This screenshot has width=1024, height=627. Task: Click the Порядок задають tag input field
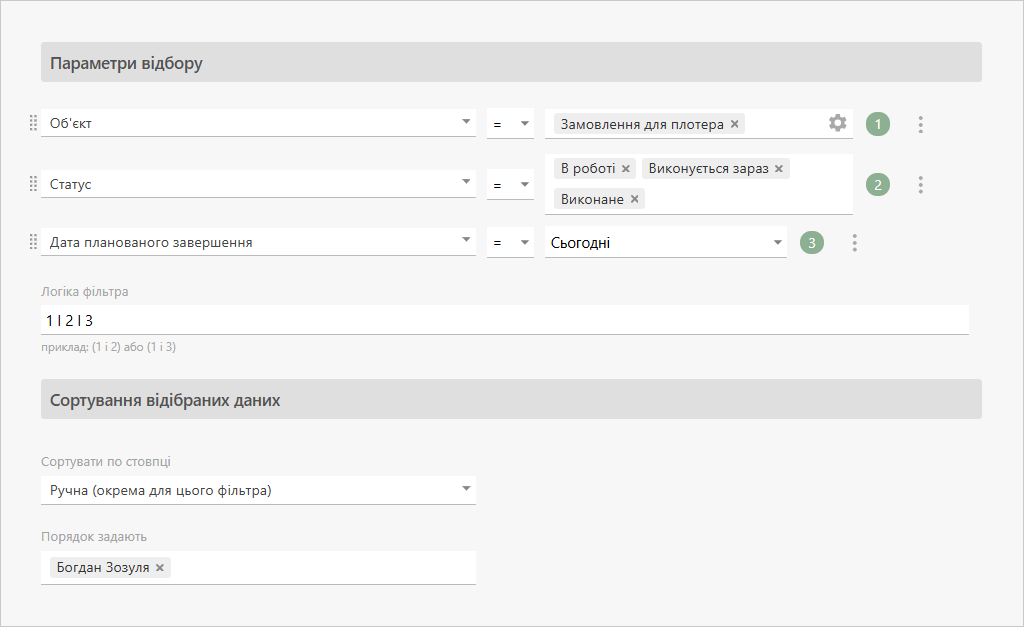point(258,568)
